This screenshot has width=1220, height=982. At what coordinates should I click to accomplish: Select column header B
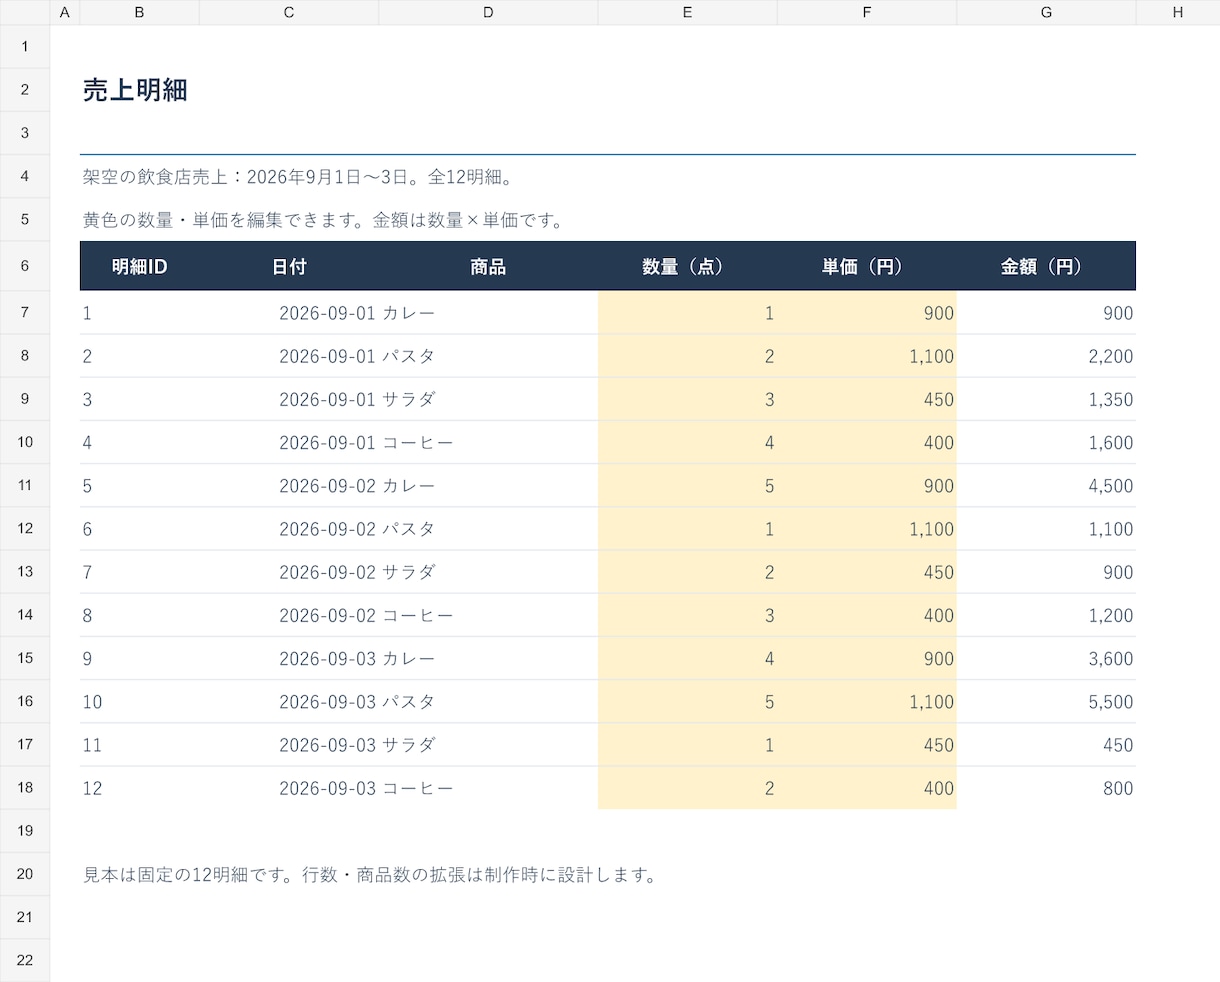[139, 12]
